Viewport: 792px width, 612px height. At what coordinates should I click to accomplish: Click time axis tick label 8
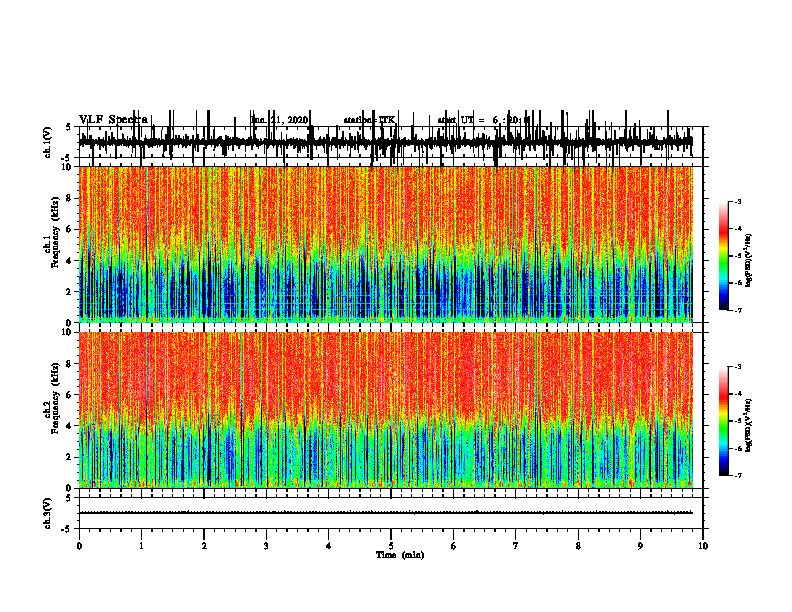(x=578, y=546)
